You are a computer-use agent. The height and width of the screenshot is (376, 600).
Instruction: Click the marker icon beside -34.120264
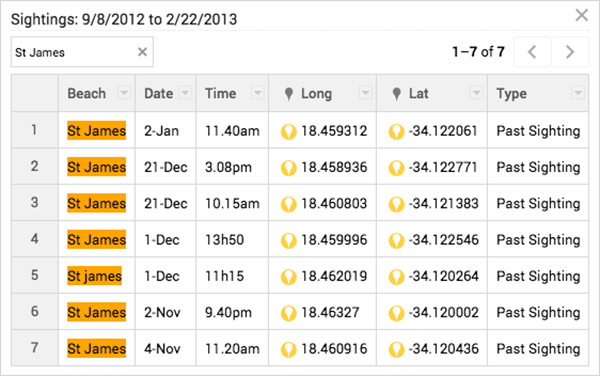pyautogui.click(x=396, y=277)
